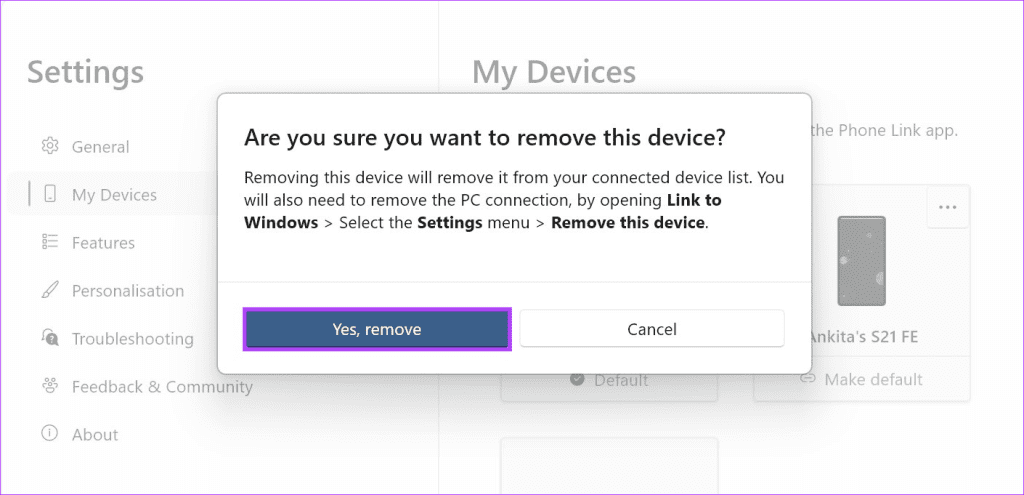Click the dialog title about removing device
Image resolution: width=1024 pixels, height=495 pixels.
click(x=485, y=138)
